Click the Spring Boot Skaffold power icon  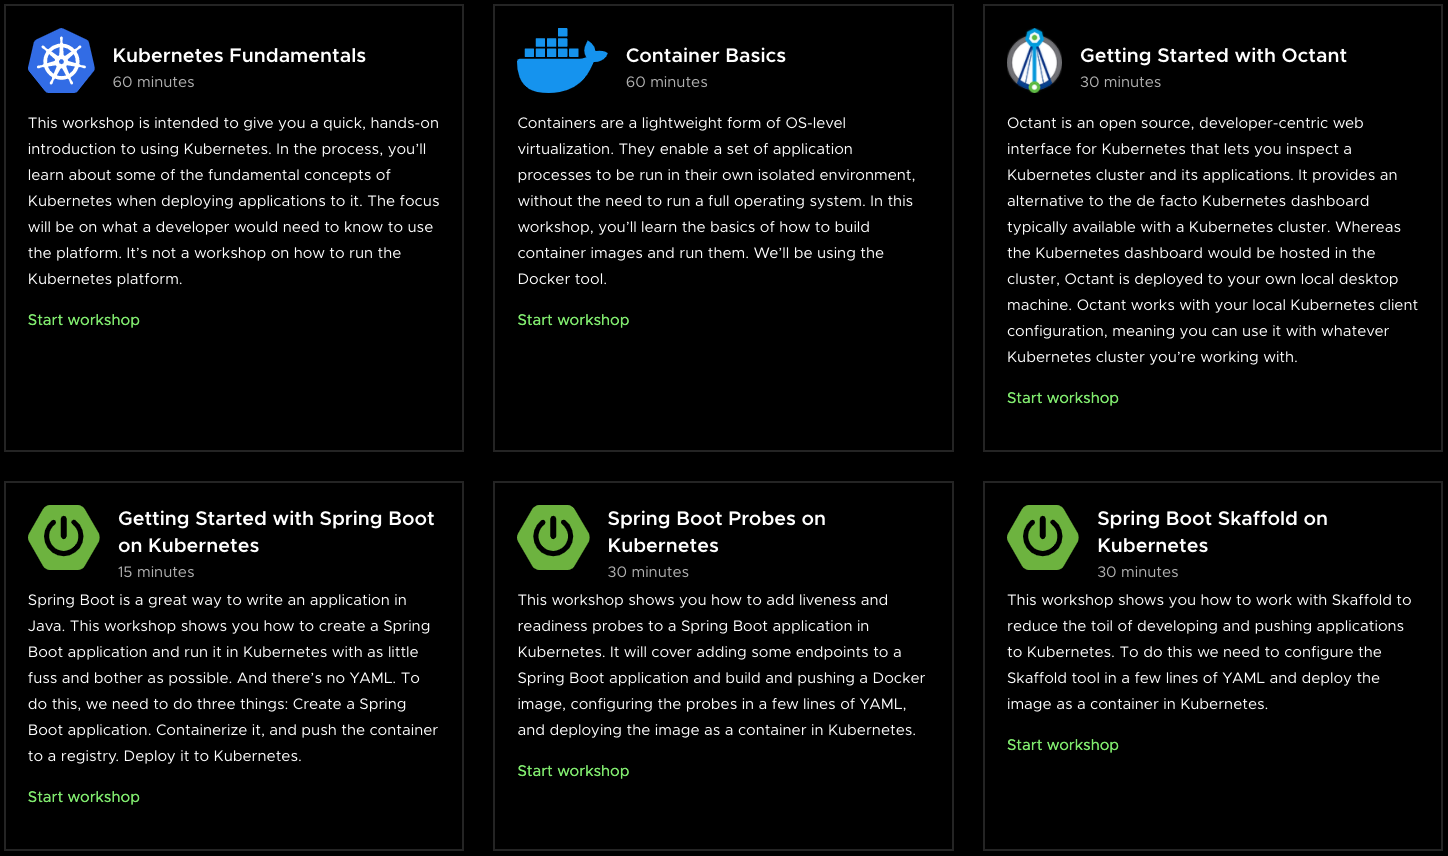click(x=1042, y=537)
